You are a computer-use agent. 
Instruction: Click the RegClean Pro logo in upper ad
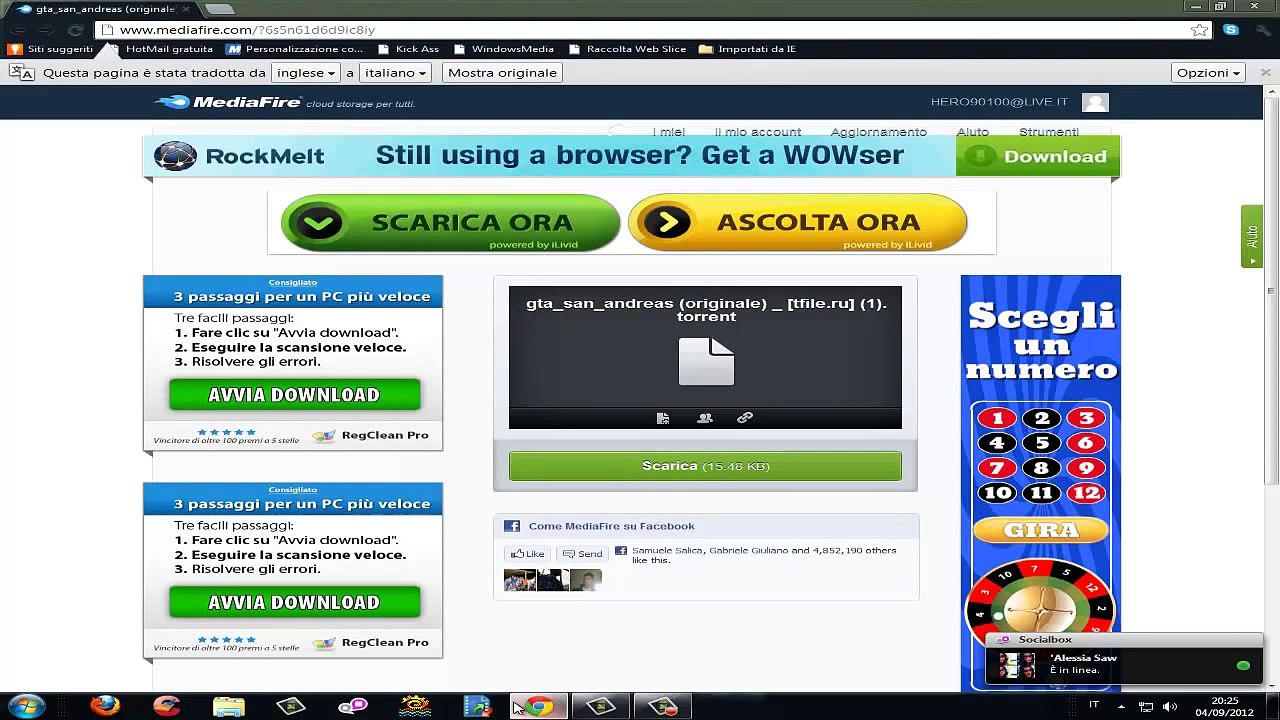coord(371,435)
